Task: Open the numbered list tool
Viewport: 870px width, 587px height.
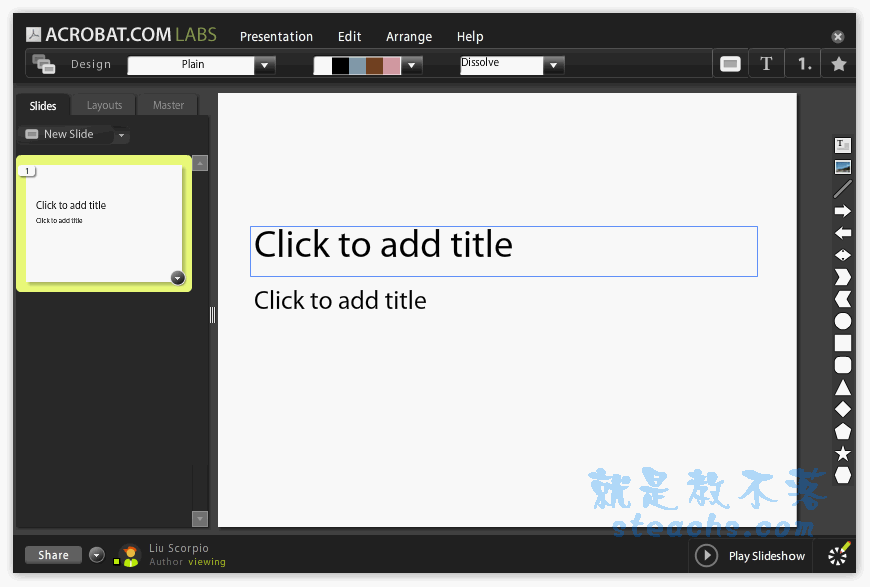Action: (x=804, y=64)
